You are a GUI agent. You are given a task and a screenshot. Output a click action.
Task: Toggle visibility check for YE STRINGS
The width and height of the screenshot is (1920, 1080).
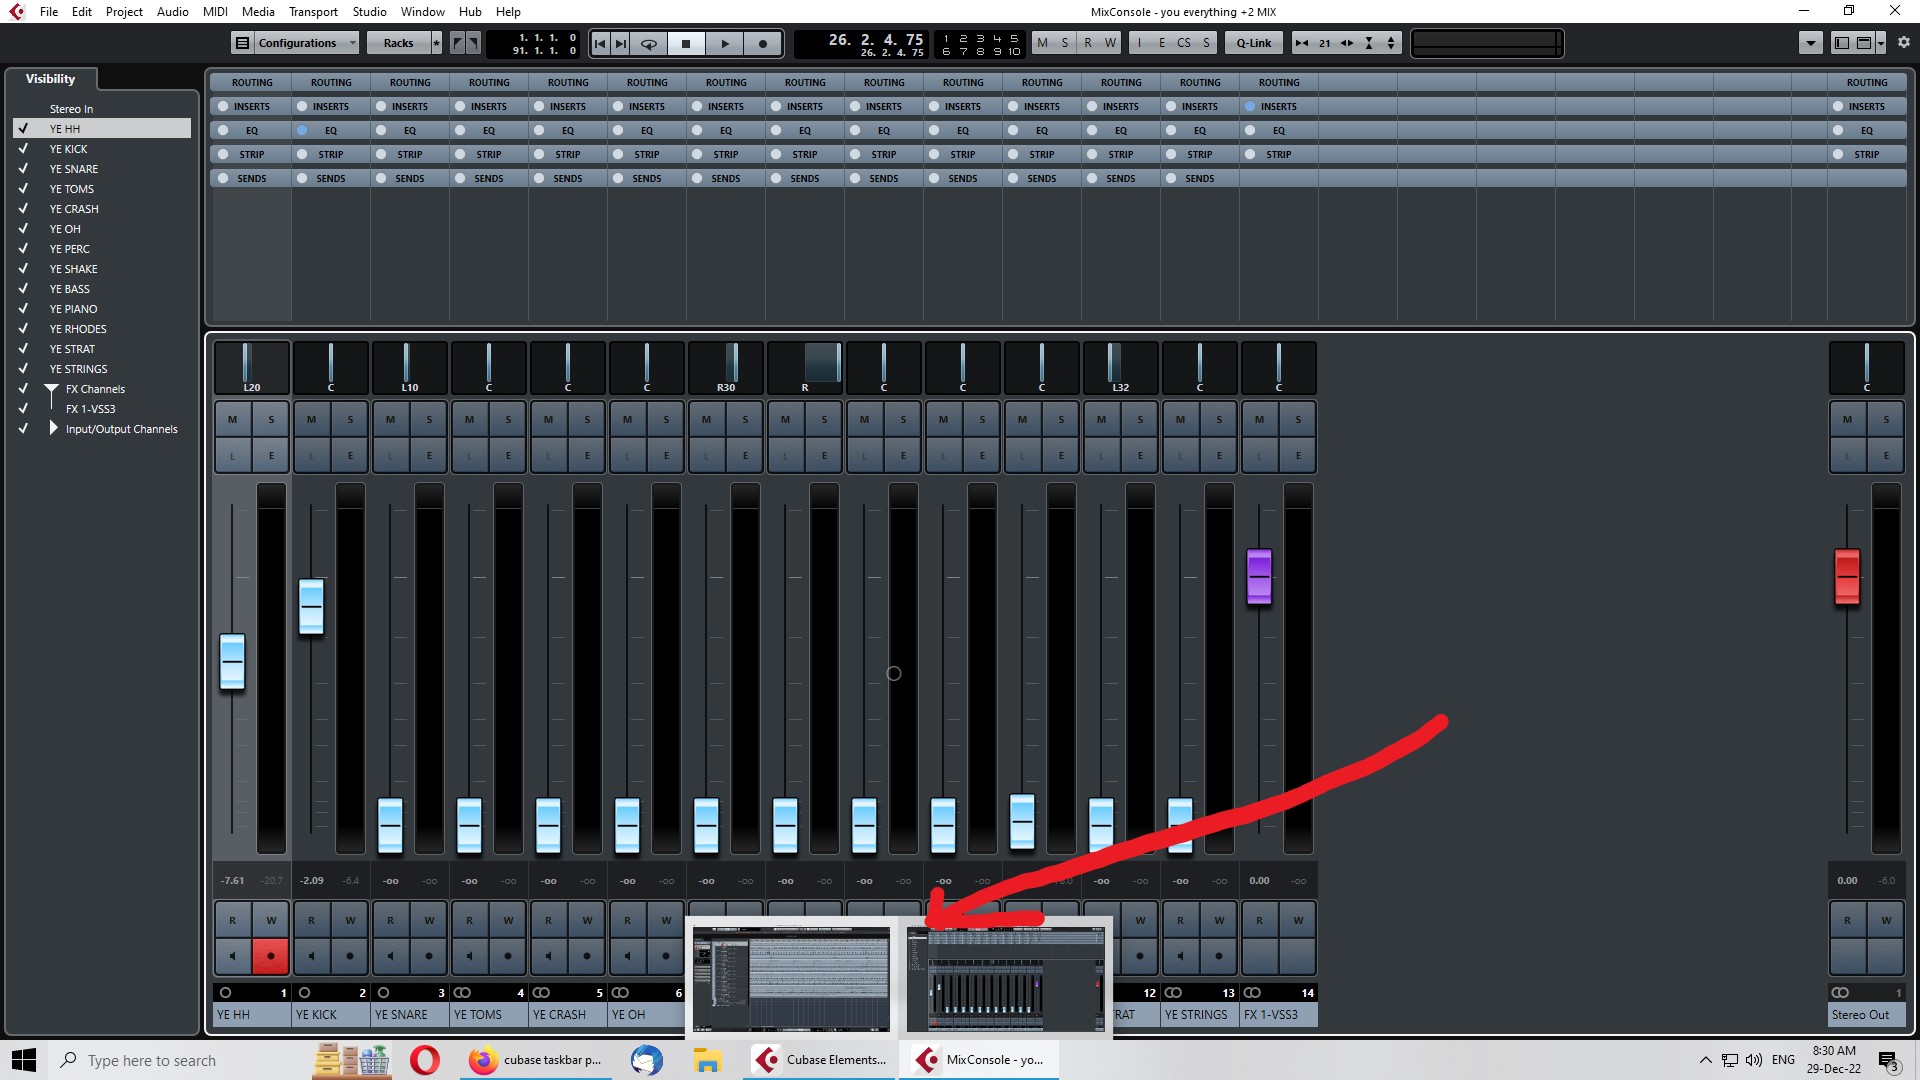(x=23, y=369)
